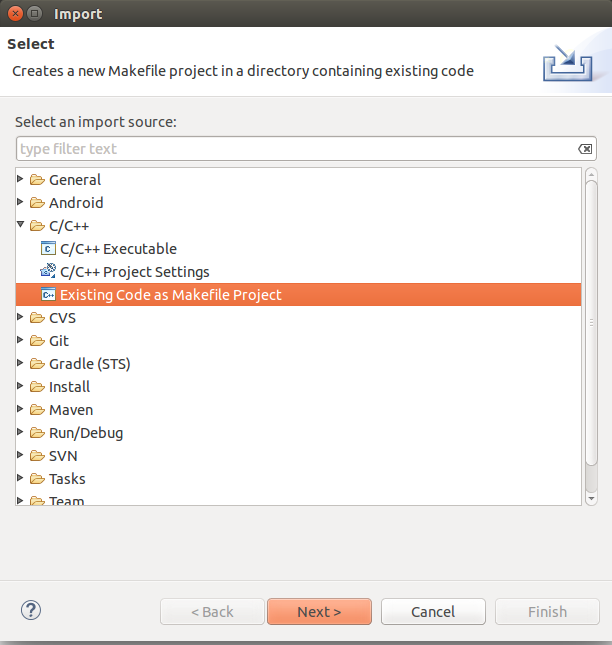Click the Maven folder icon
The image size is (612, 645).
pos(37,410)
